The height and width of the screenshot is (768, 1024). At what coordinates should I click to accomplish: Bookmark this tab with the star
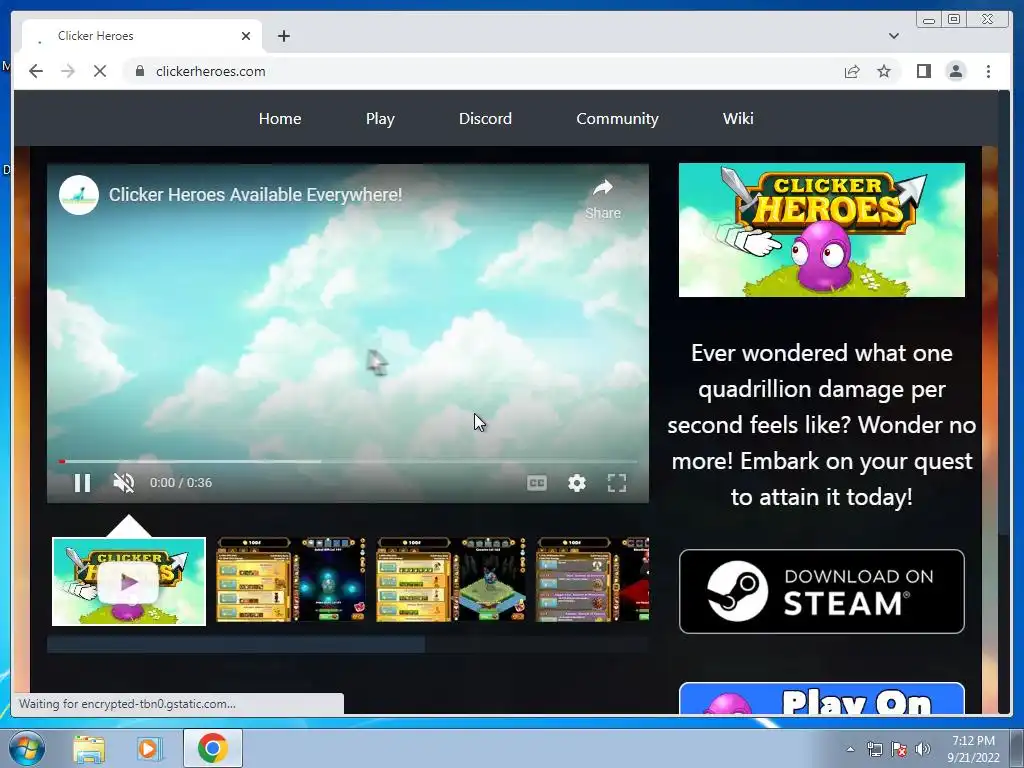tap(884, 71)
